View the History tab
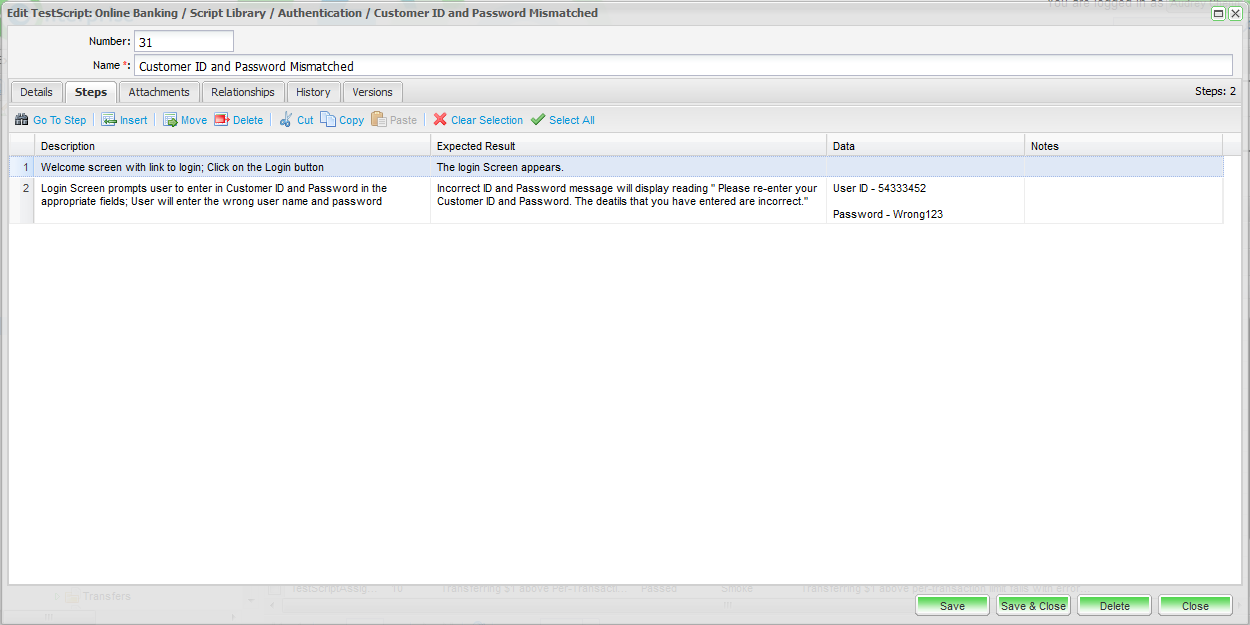1250x625 pixels. click(x=313, y=92)
